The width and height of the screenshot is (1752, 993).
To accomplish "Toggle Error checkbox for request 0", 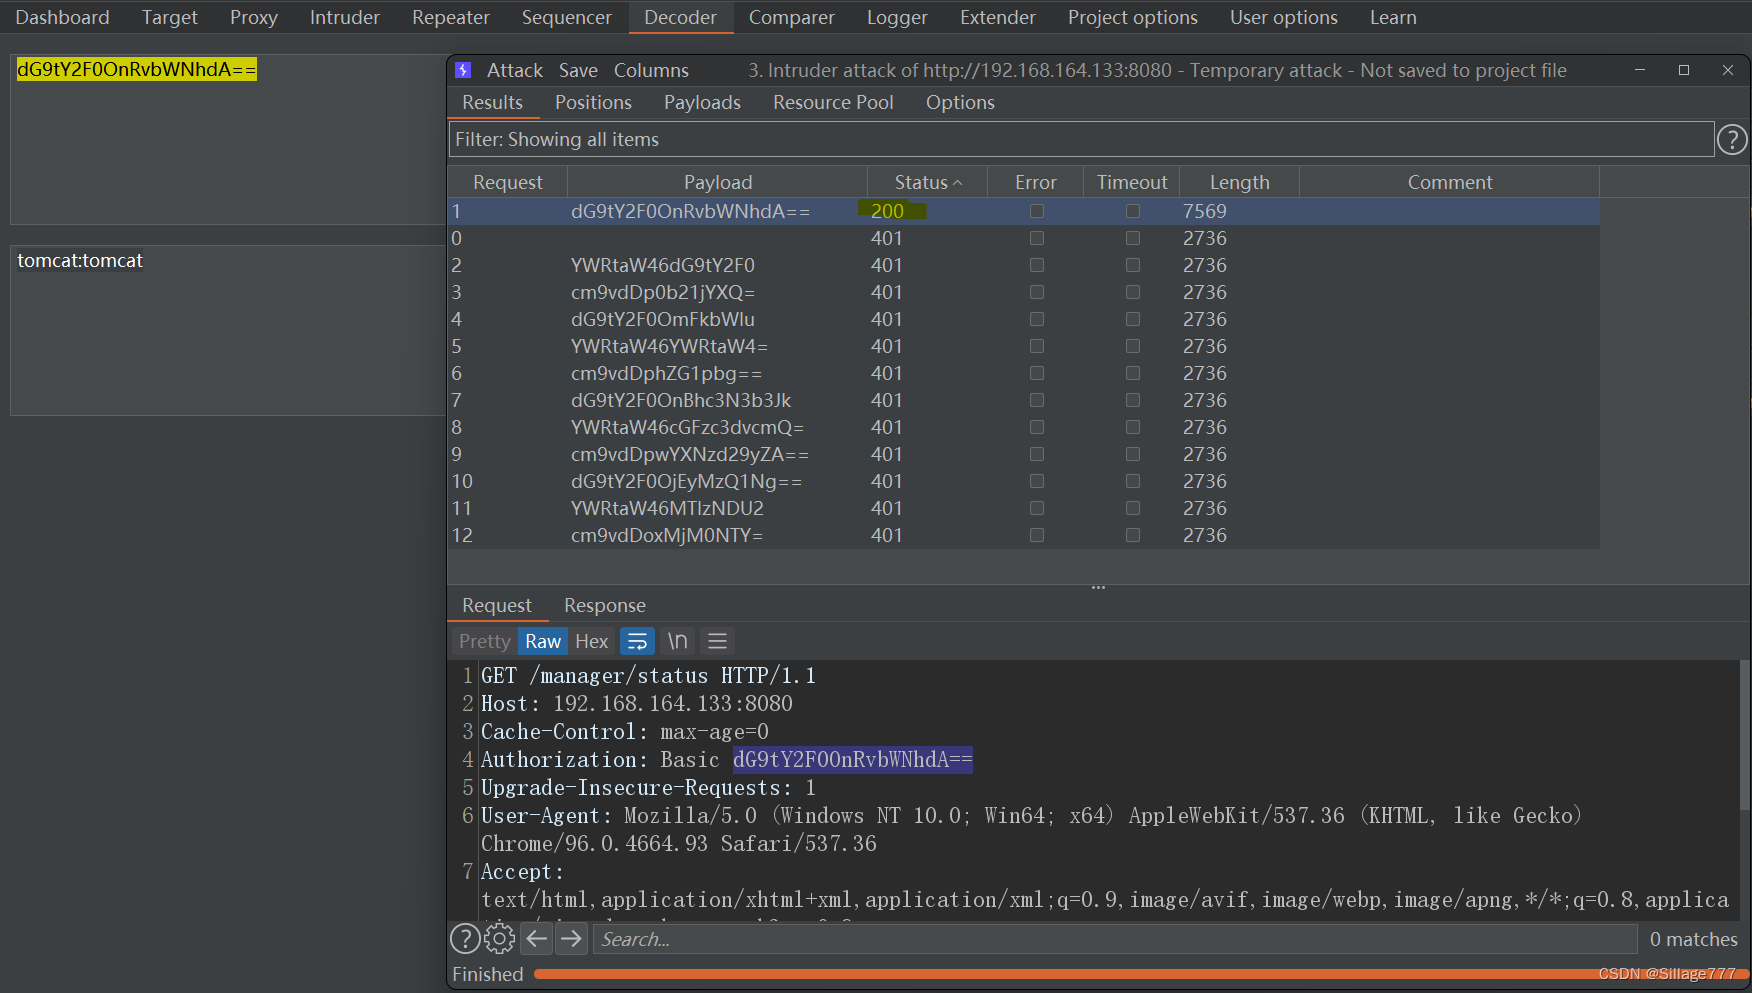I will tap(1037, 238).
